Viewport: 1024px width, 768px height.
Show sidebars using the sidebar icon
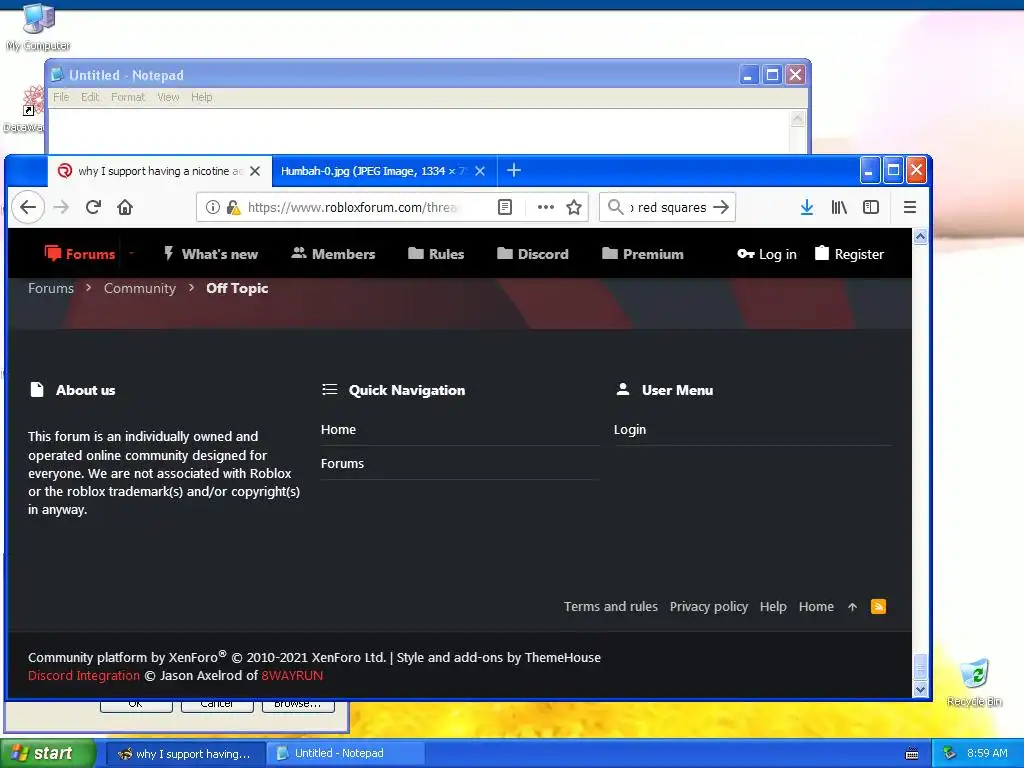tap(871, 207)
